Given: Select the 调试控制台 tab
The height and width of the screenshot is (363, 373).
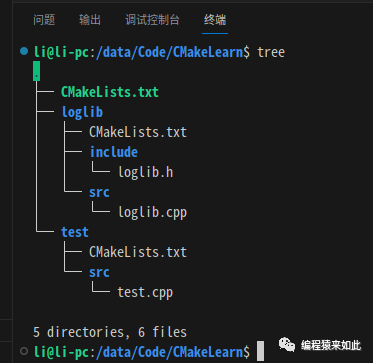Looking at the screenshot, I should pyautogui.click(x=152, y=20).
